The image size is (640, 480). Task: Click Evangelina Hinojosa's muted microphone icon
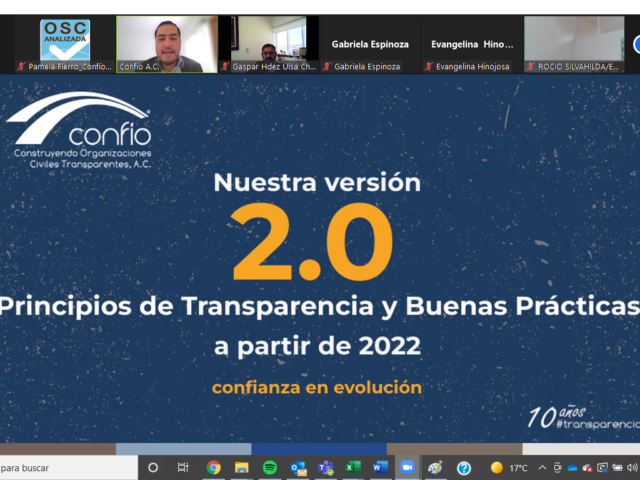coord(429,66)
